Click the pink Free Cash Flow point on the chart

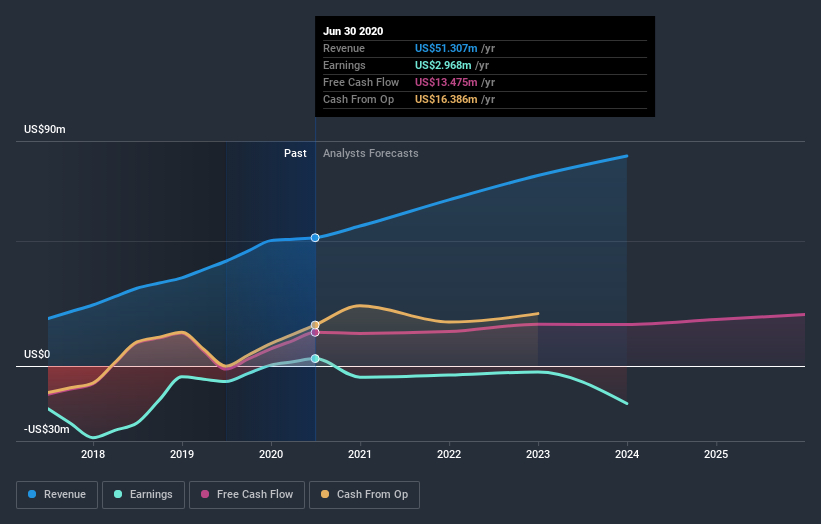pos(315,332)
